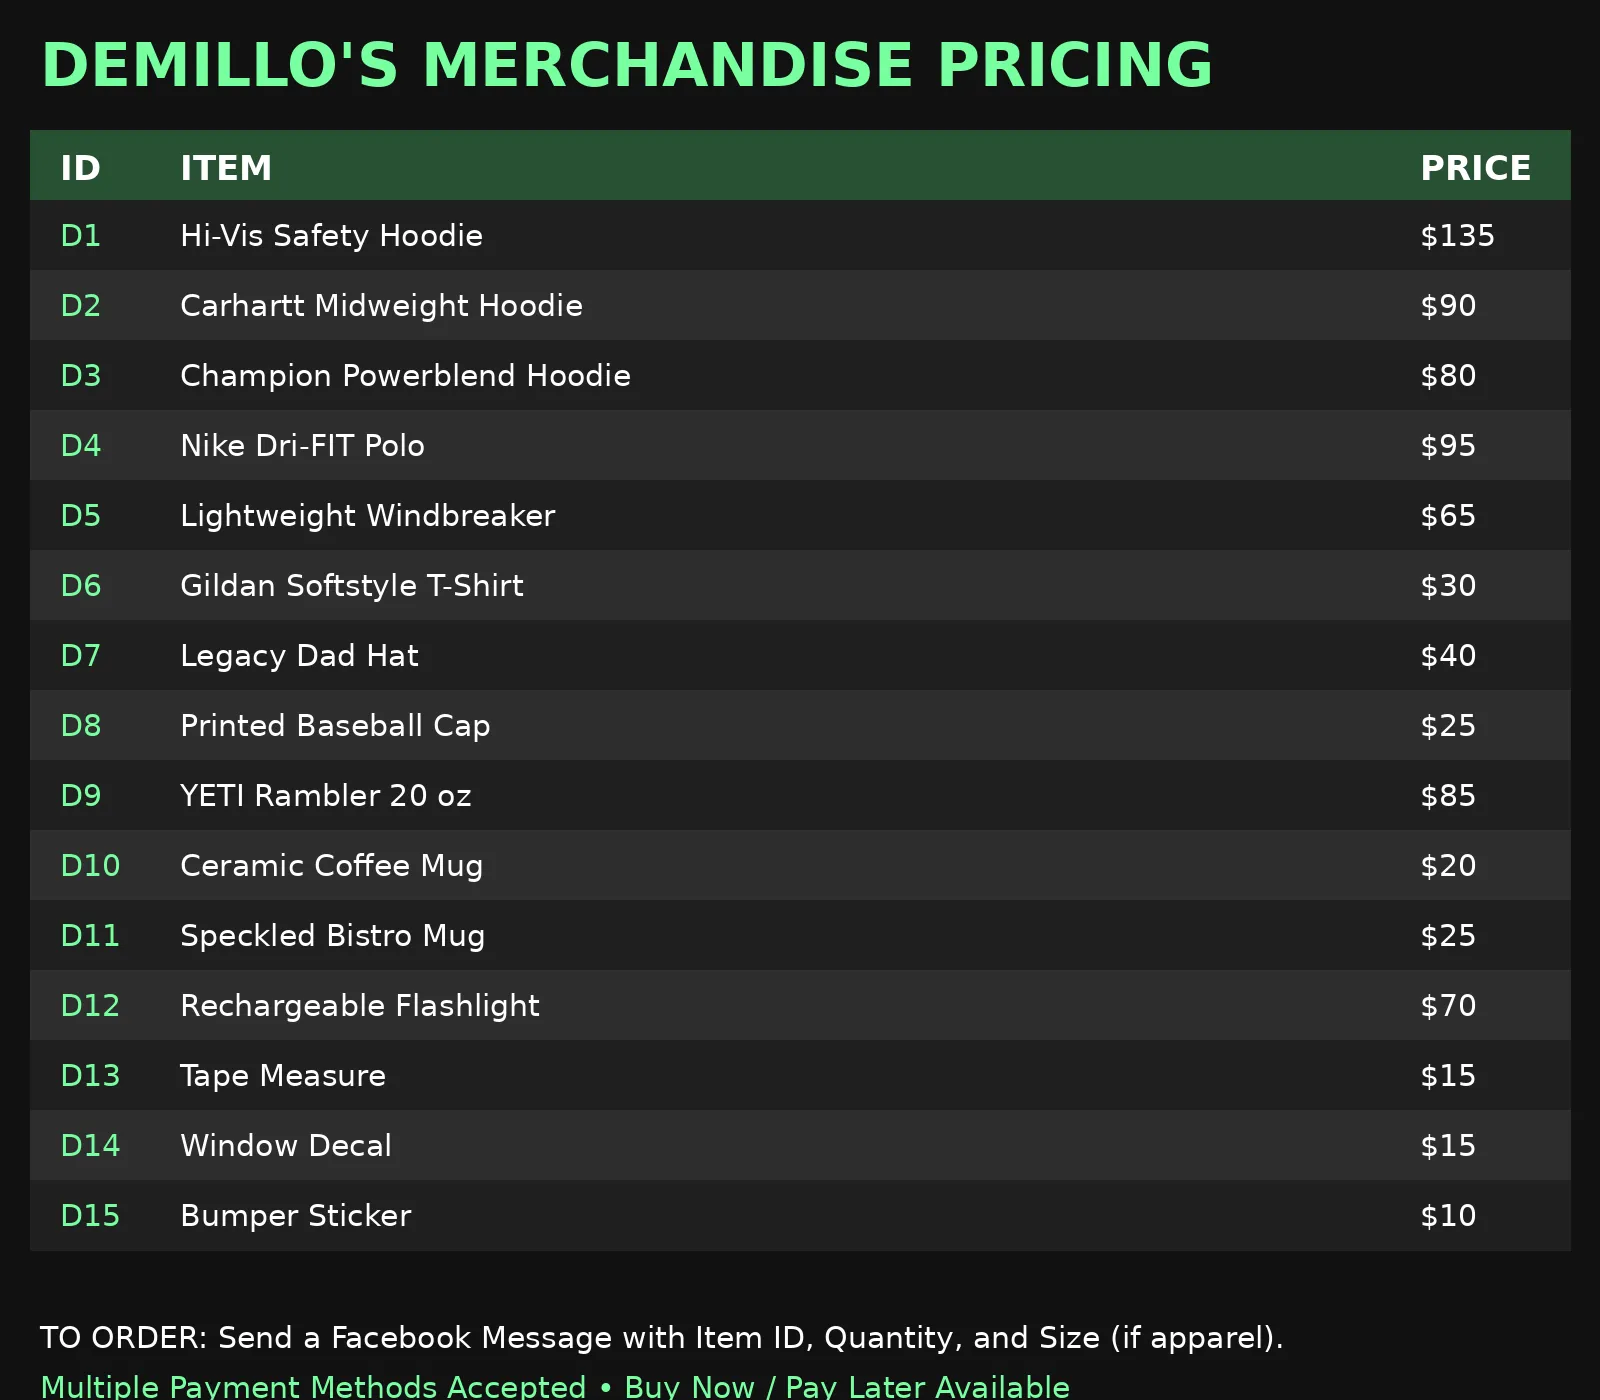
Task: Select Champion Powerblend Hoodie item
Action: pos(405,375)
